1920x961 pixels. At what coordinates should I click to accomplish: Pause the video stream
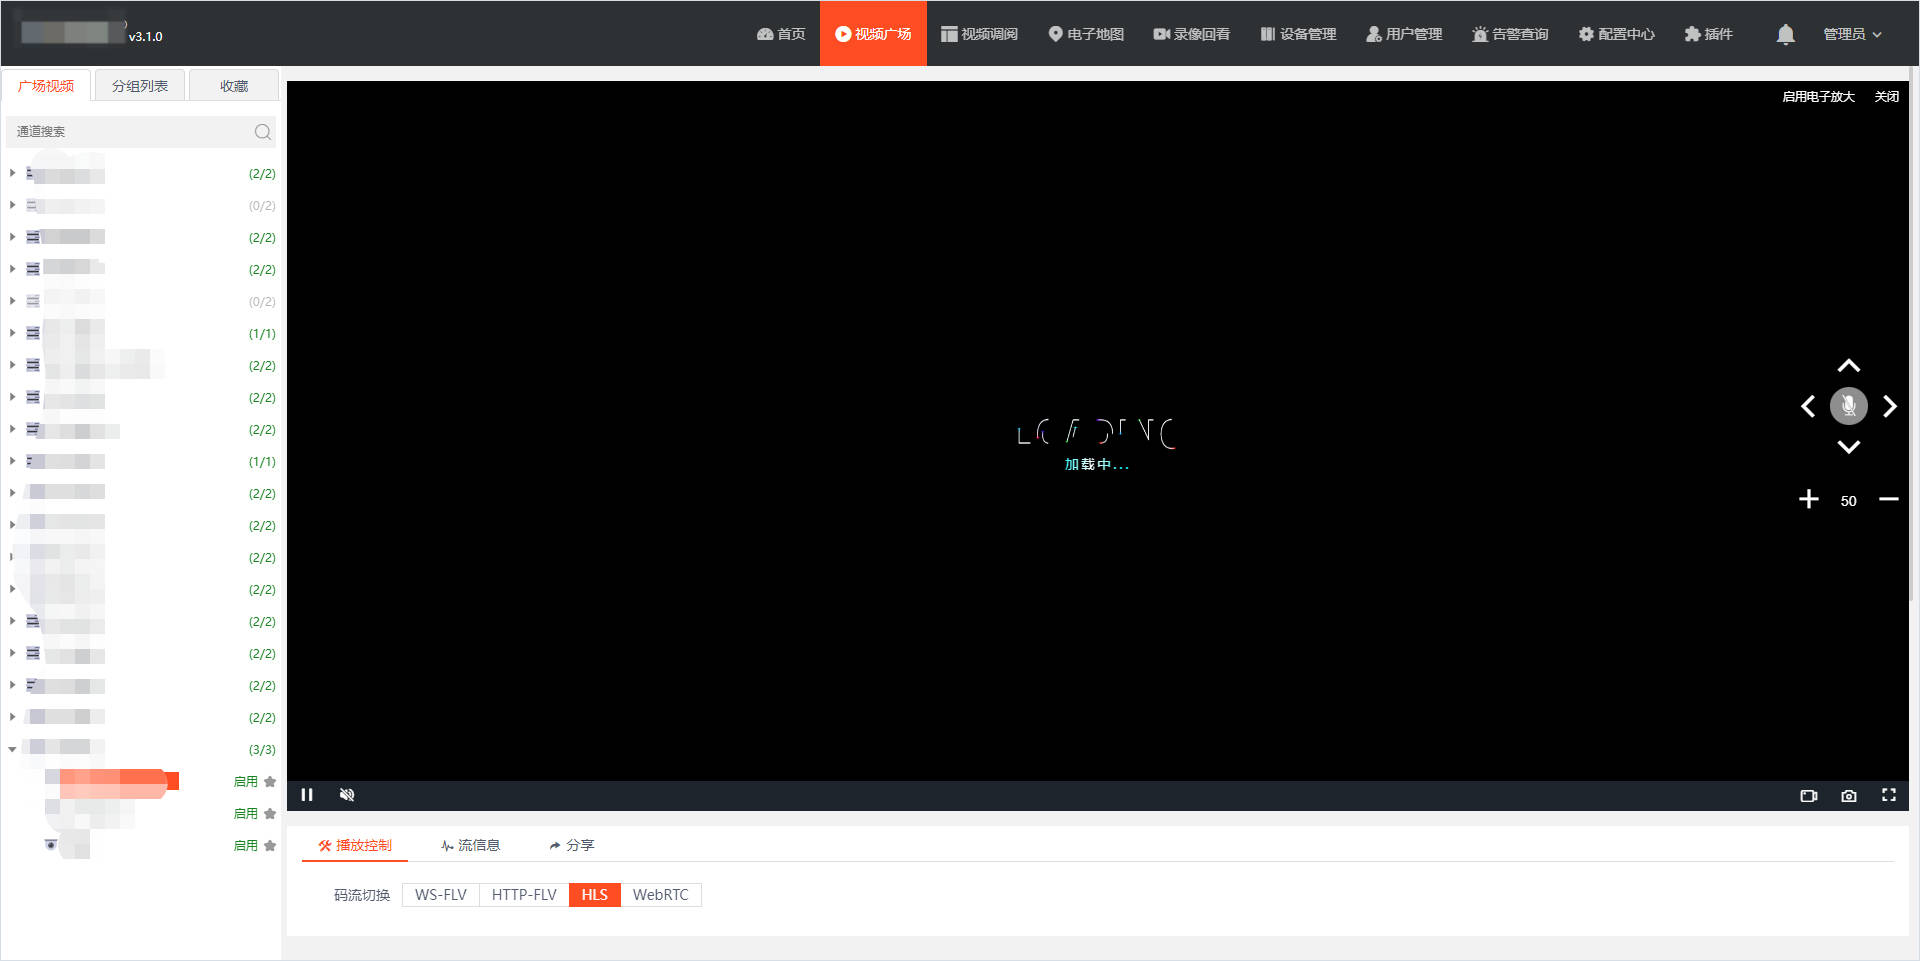[x=307, y=795]
